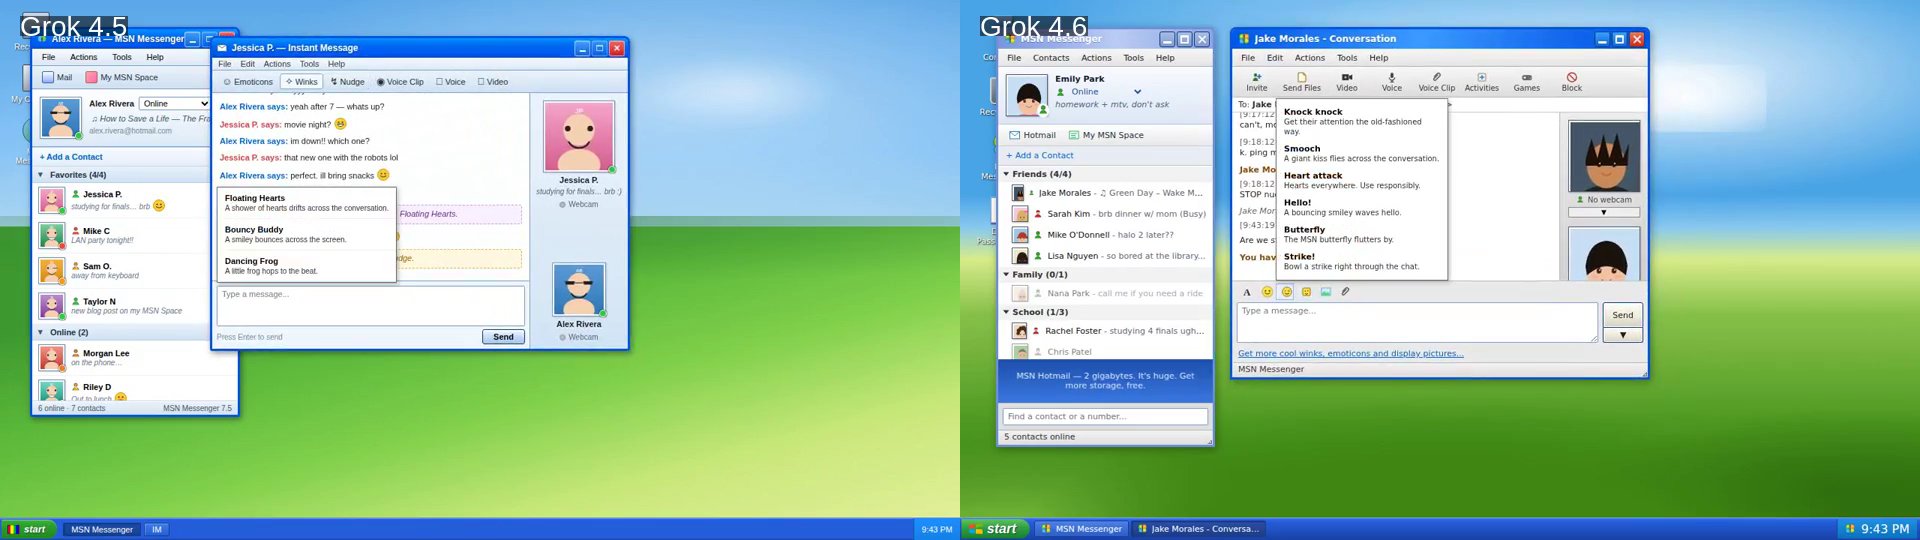The image size is (1920, 540).
Task: Collapse the School (1/3) group
Action: (1007, 312)
